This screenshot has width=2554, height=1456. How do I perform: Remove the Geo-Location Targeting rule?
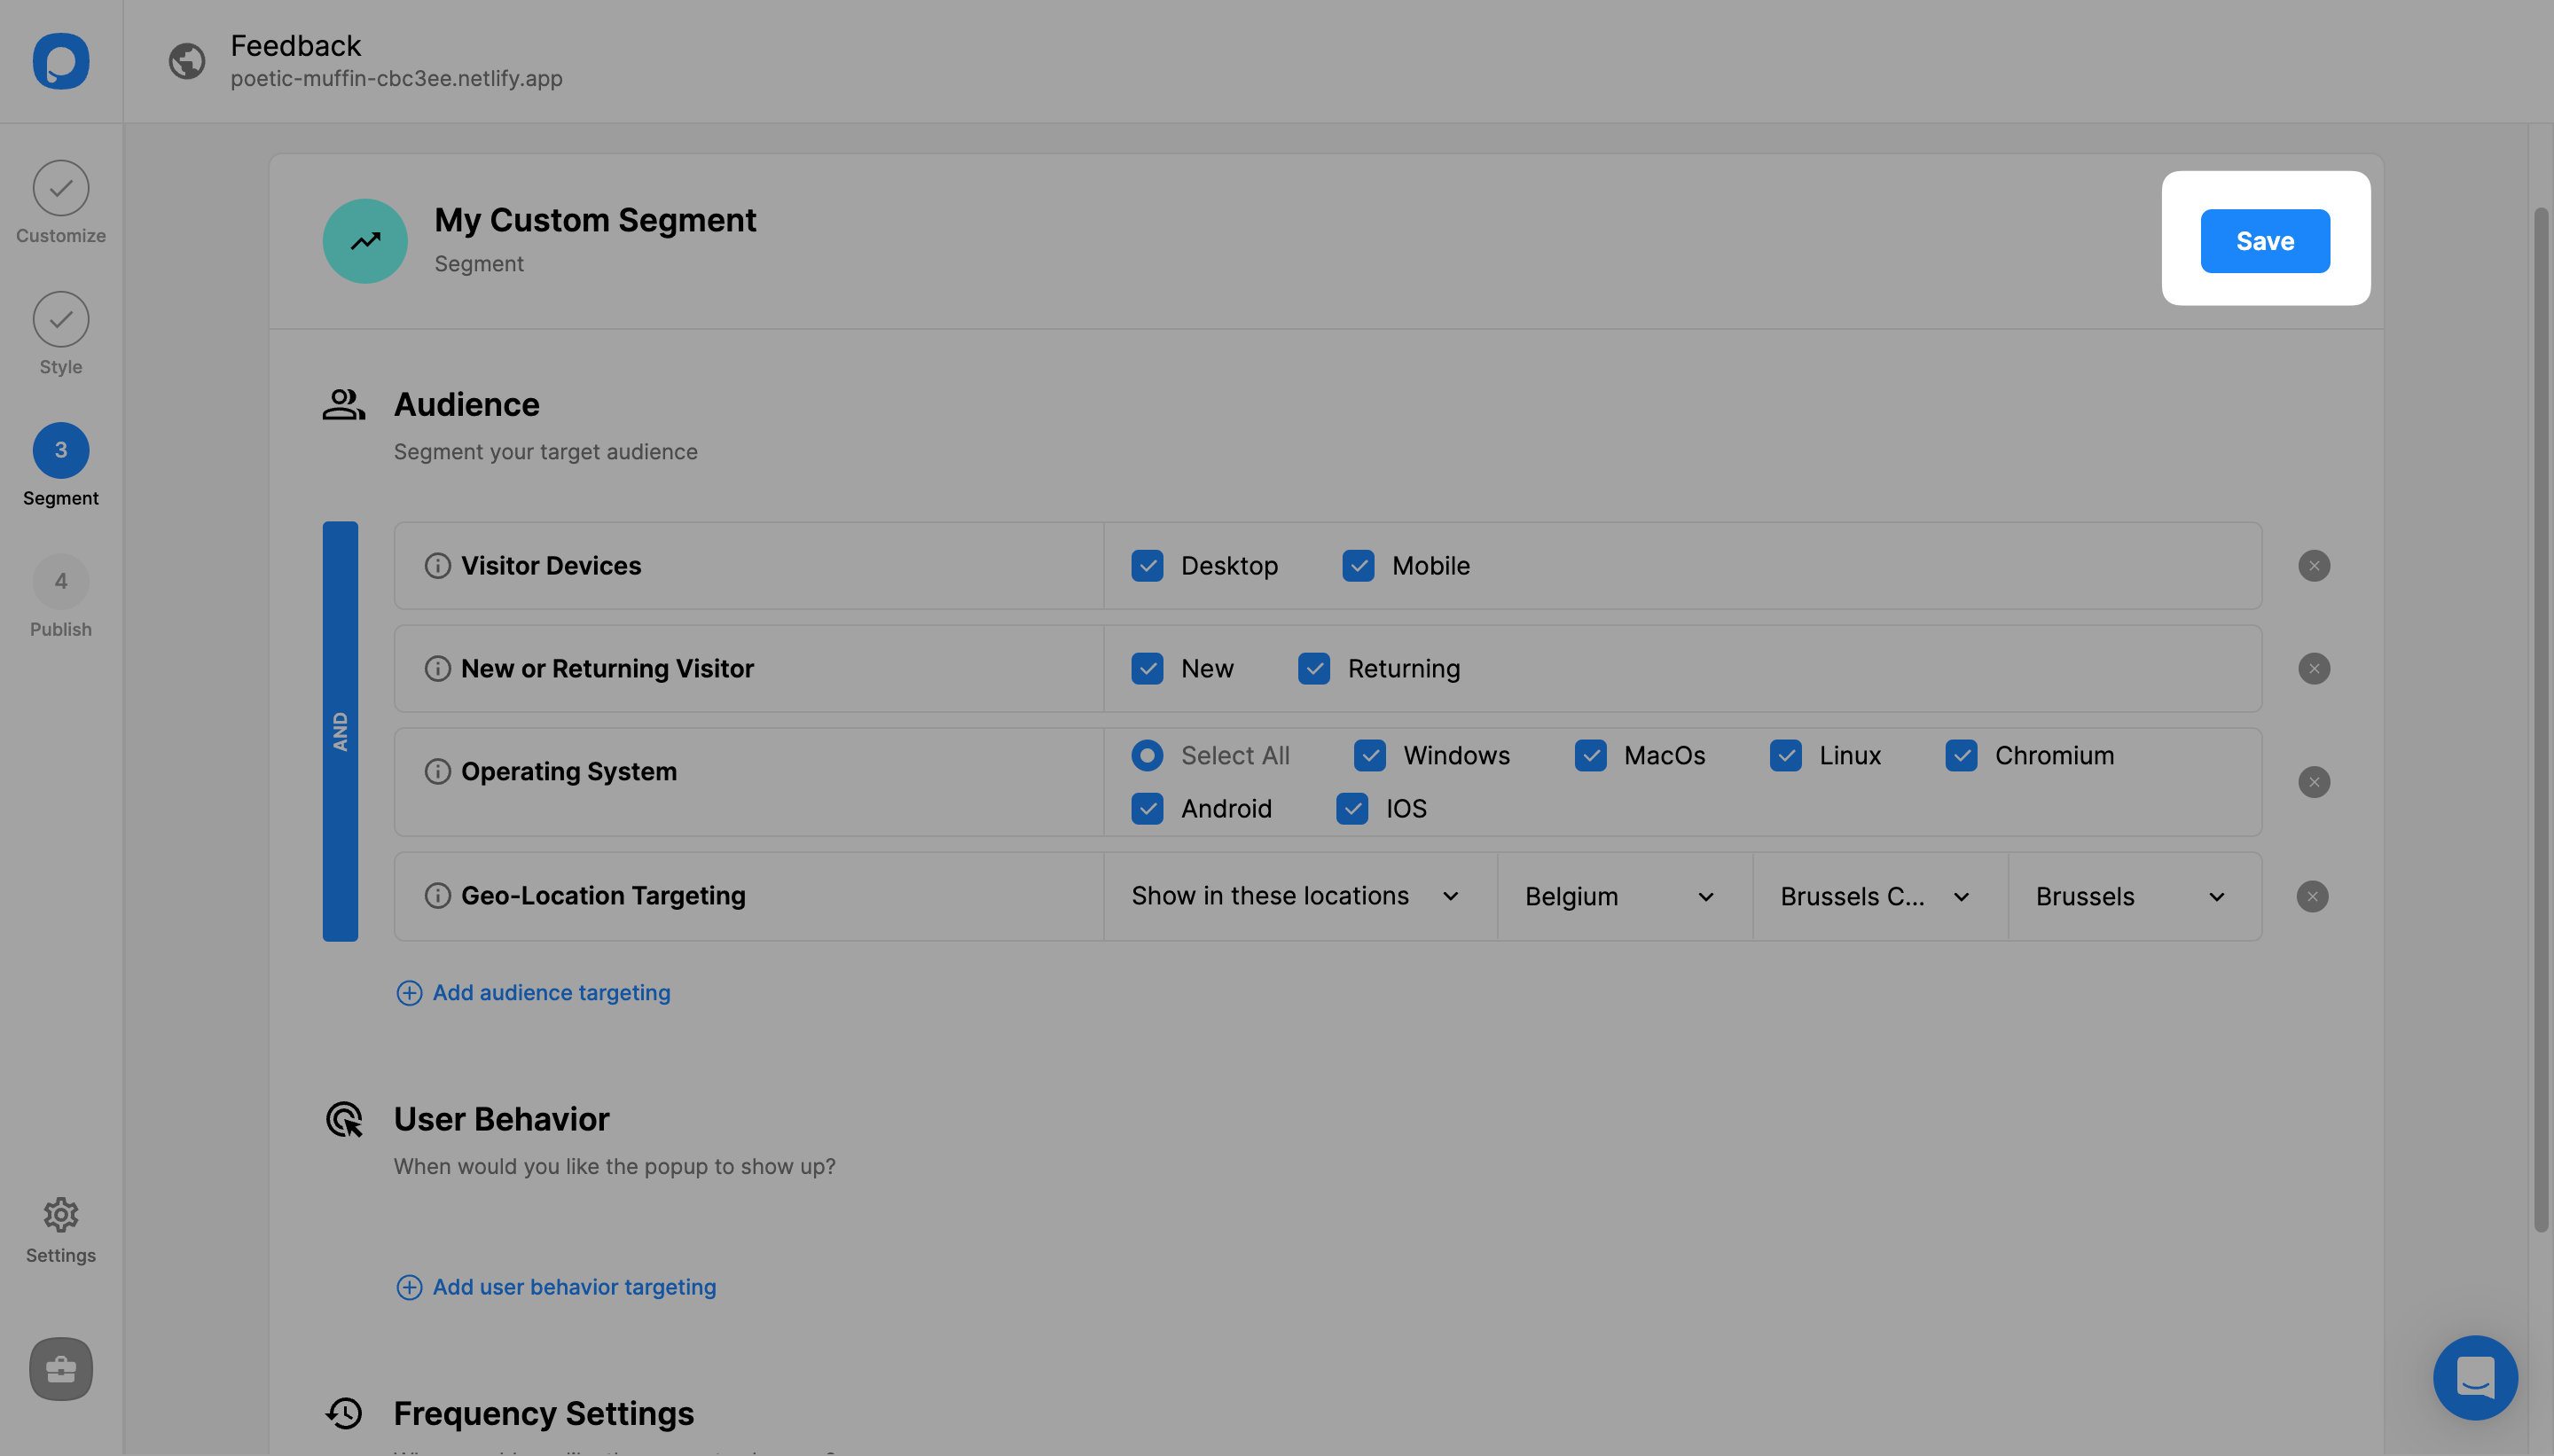click(2313, 896)
